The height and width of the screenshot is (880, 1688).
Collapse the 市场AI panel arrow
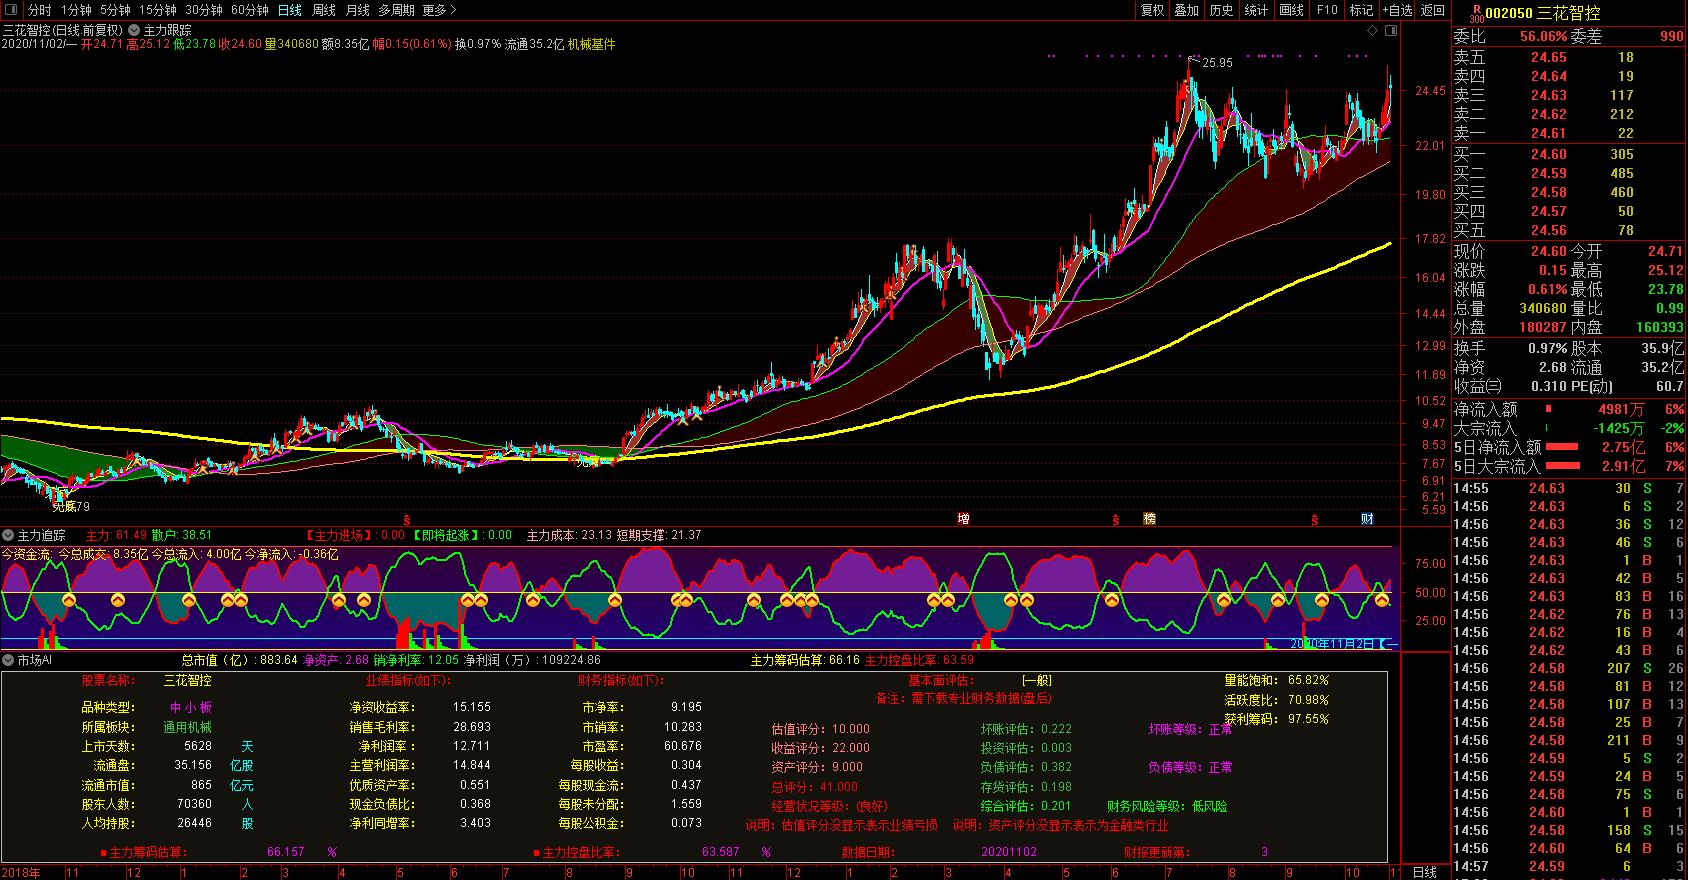click(9, 660)
